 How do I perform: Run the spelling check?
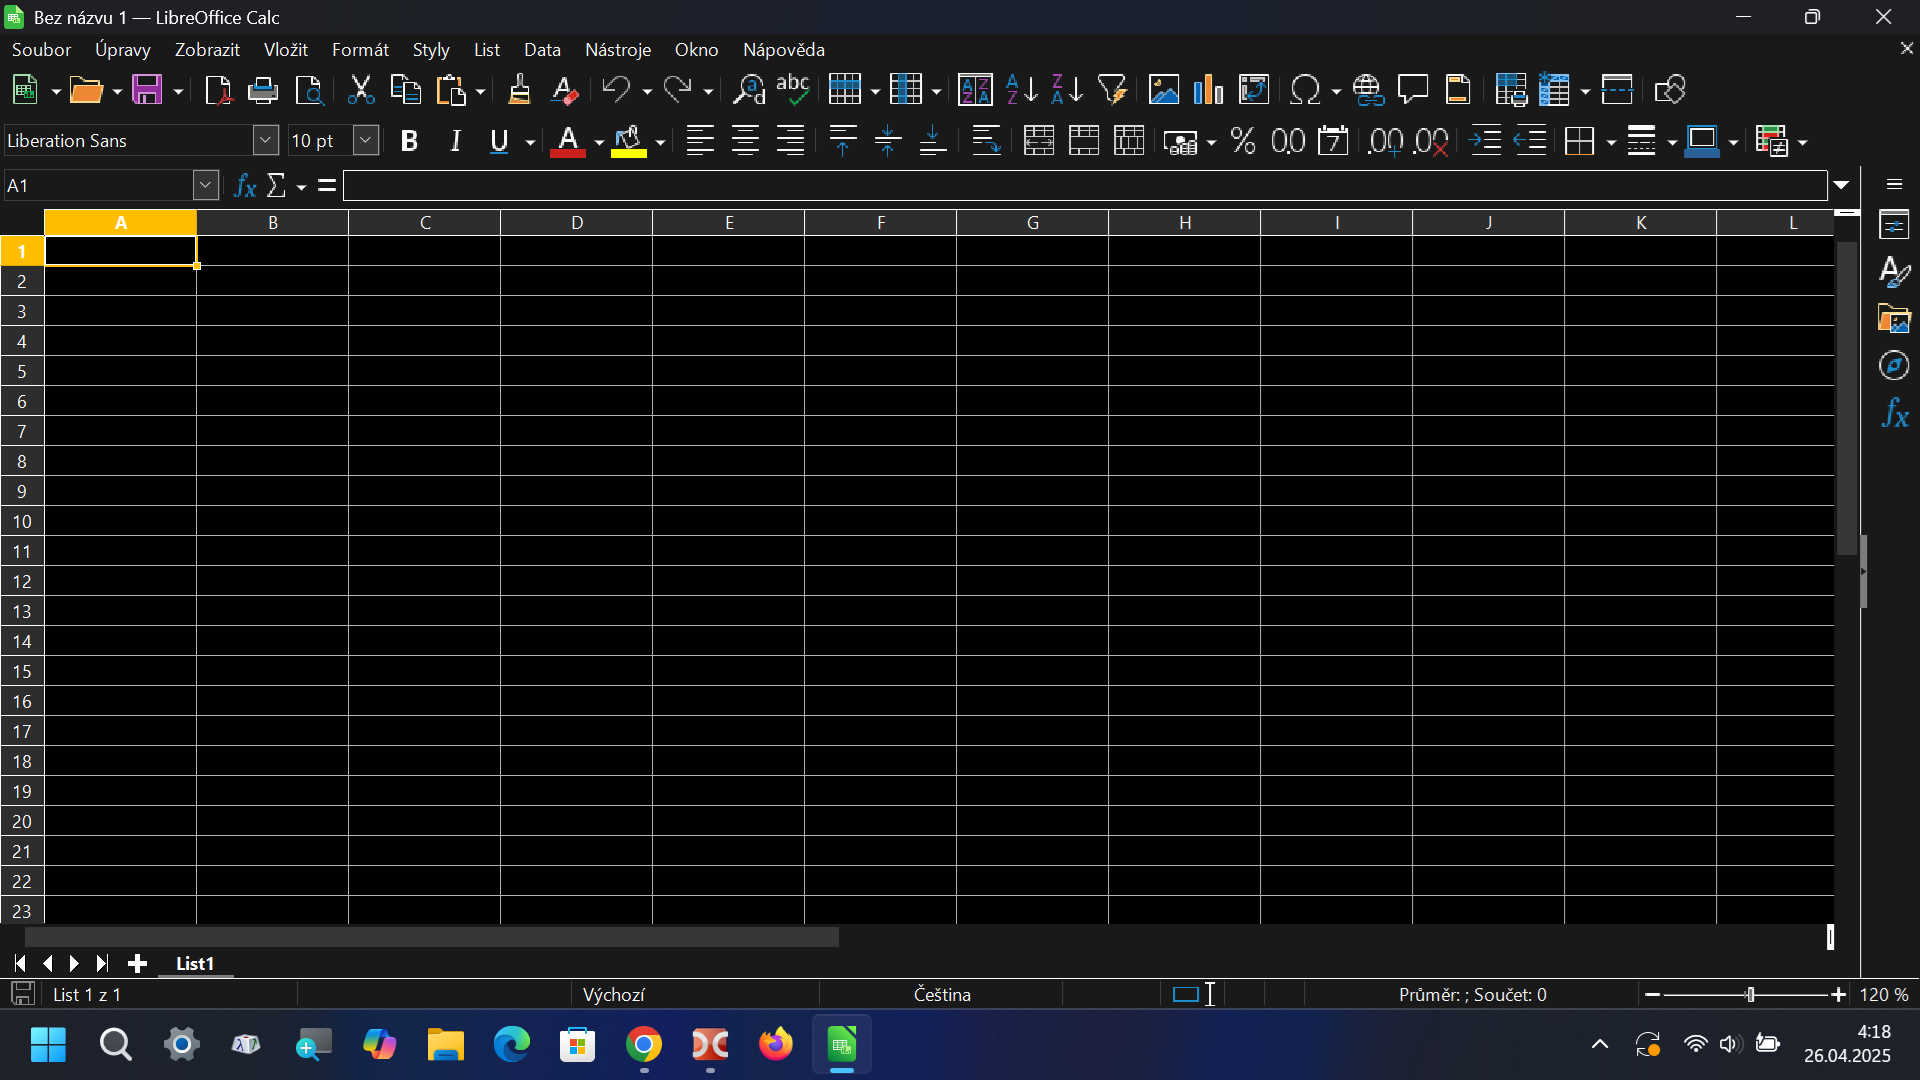tap(793, 90)
